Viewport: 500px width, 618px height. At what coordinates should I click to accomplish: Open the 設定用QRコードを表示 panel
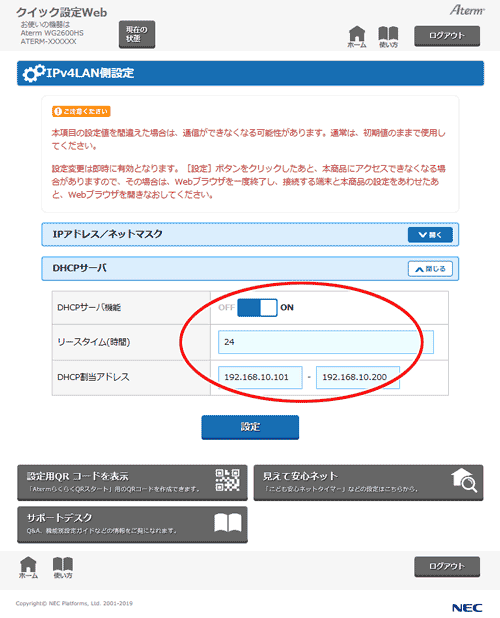click(x=132, y=482)
